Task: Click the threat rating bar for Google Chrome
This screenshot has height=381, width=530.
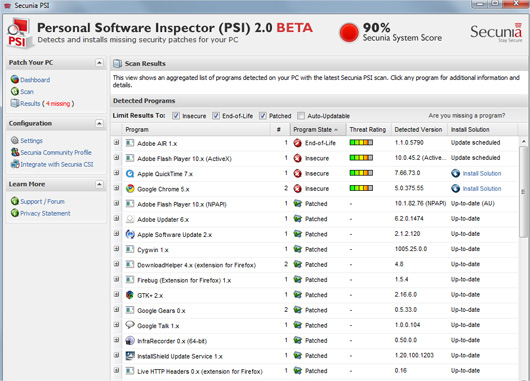Action: pos(361,188)
